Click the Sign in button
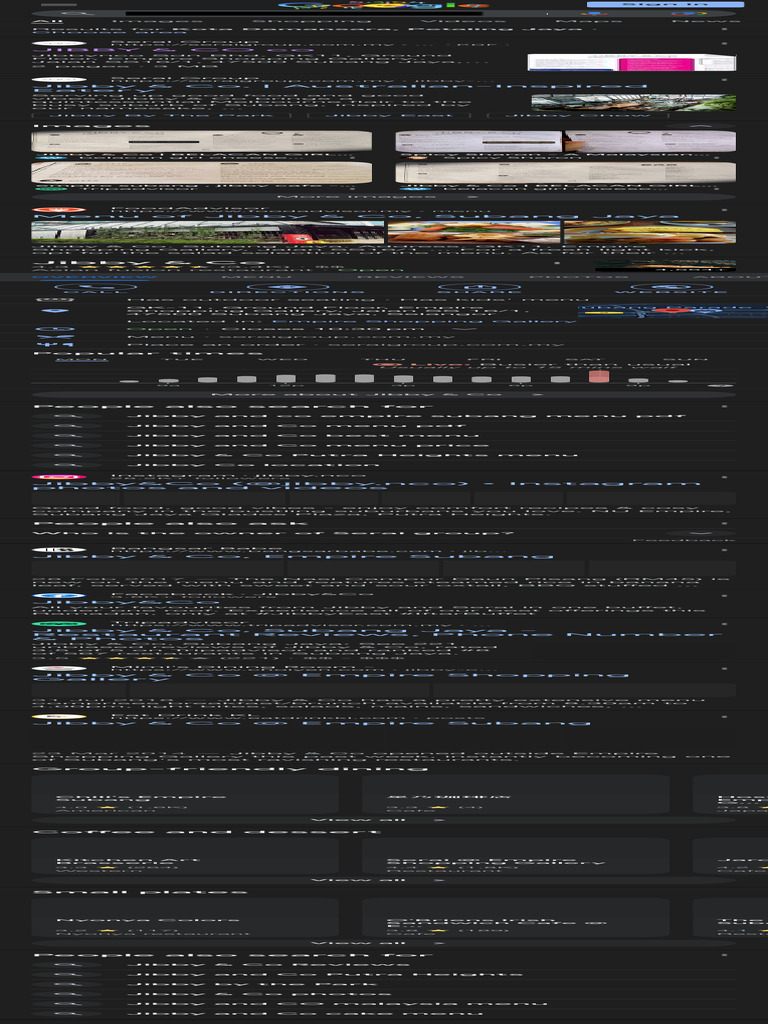The height and width of the screenshot is (1024, 768). pyautogui.click(x=665, y=4)
